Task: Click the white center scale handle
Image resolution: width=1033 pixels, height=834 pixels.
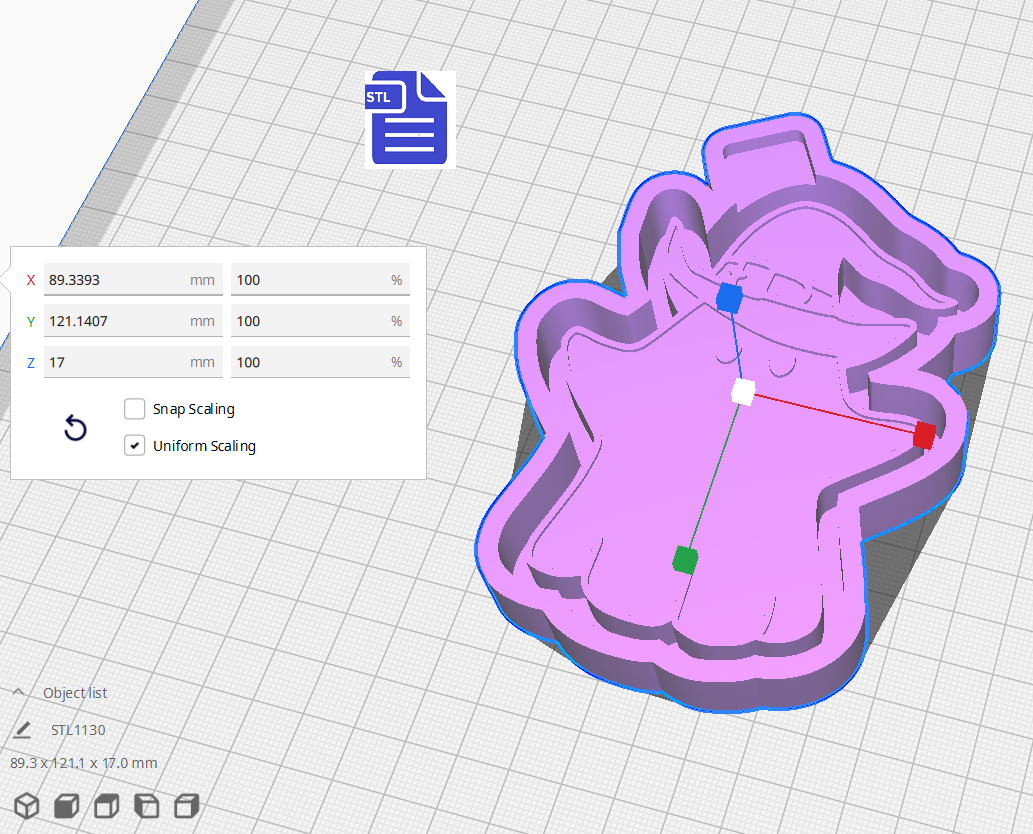Action: (x=741, y=394)
